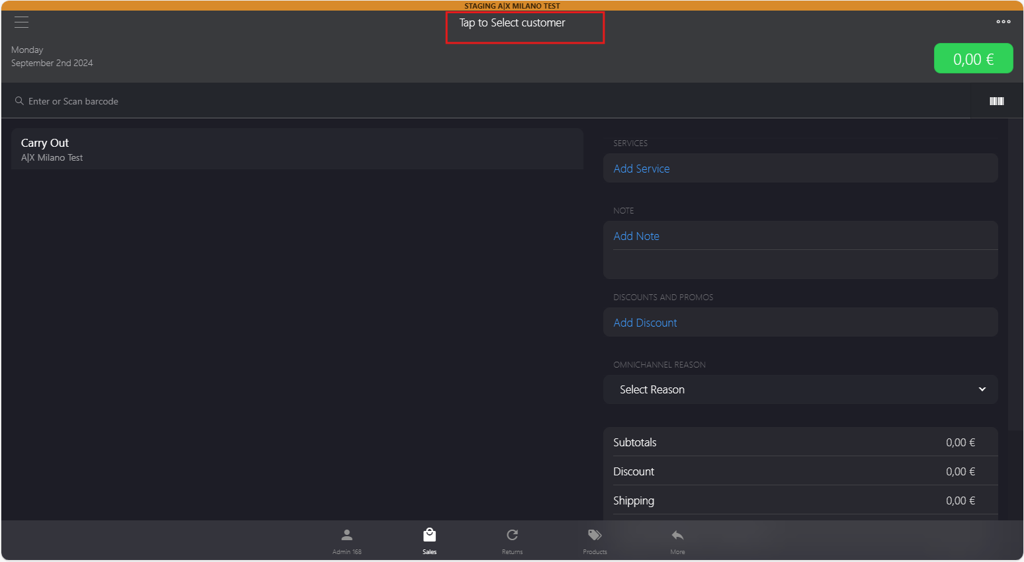Tap the barcode scanner icon
The image size is (1024, 562).
[x=997, y=101]
